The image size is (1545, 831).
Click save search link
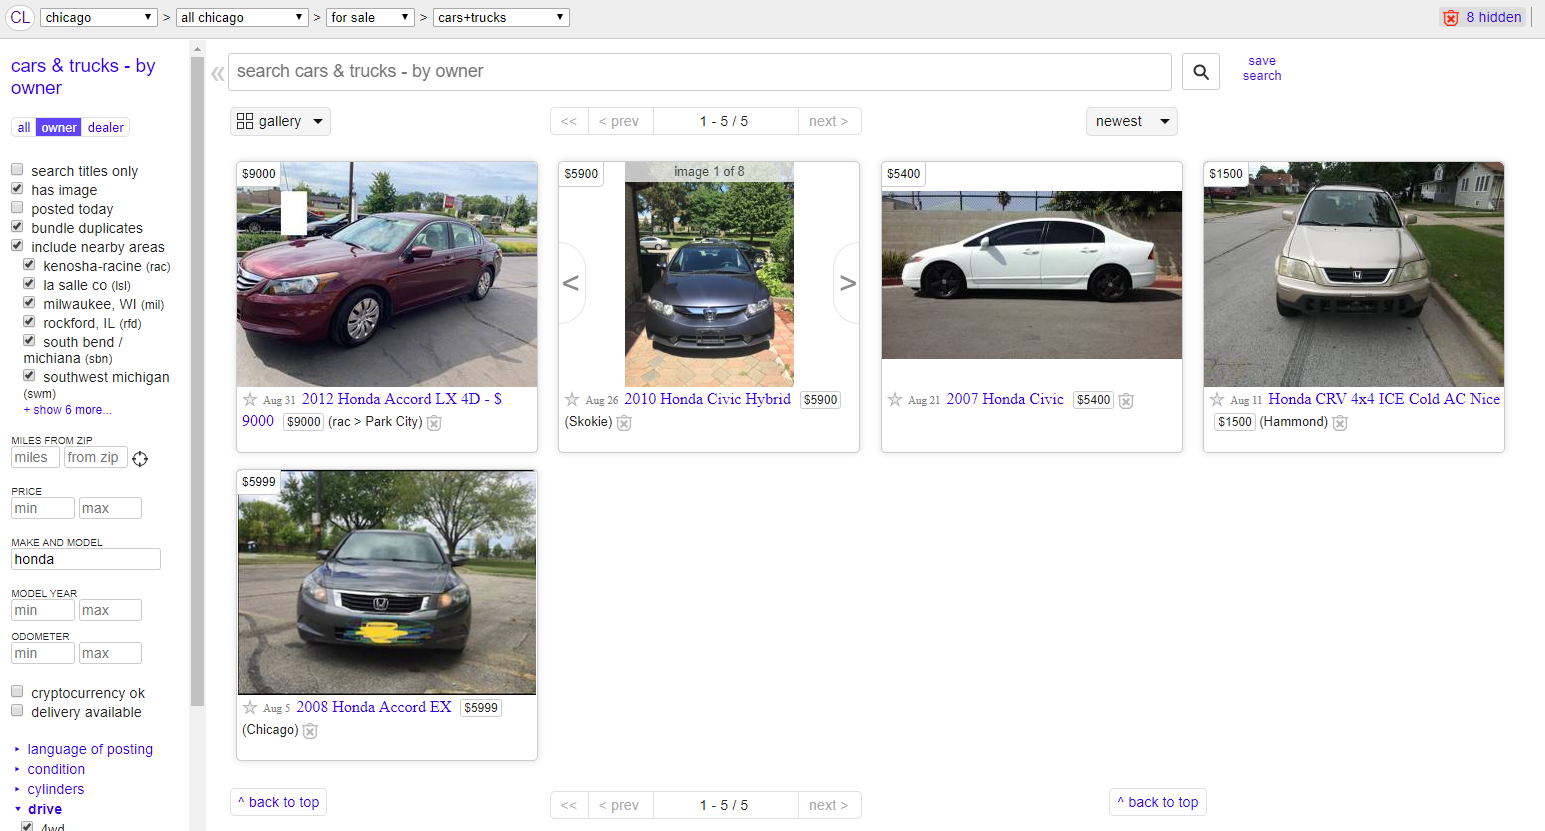tap(1262, 68)
